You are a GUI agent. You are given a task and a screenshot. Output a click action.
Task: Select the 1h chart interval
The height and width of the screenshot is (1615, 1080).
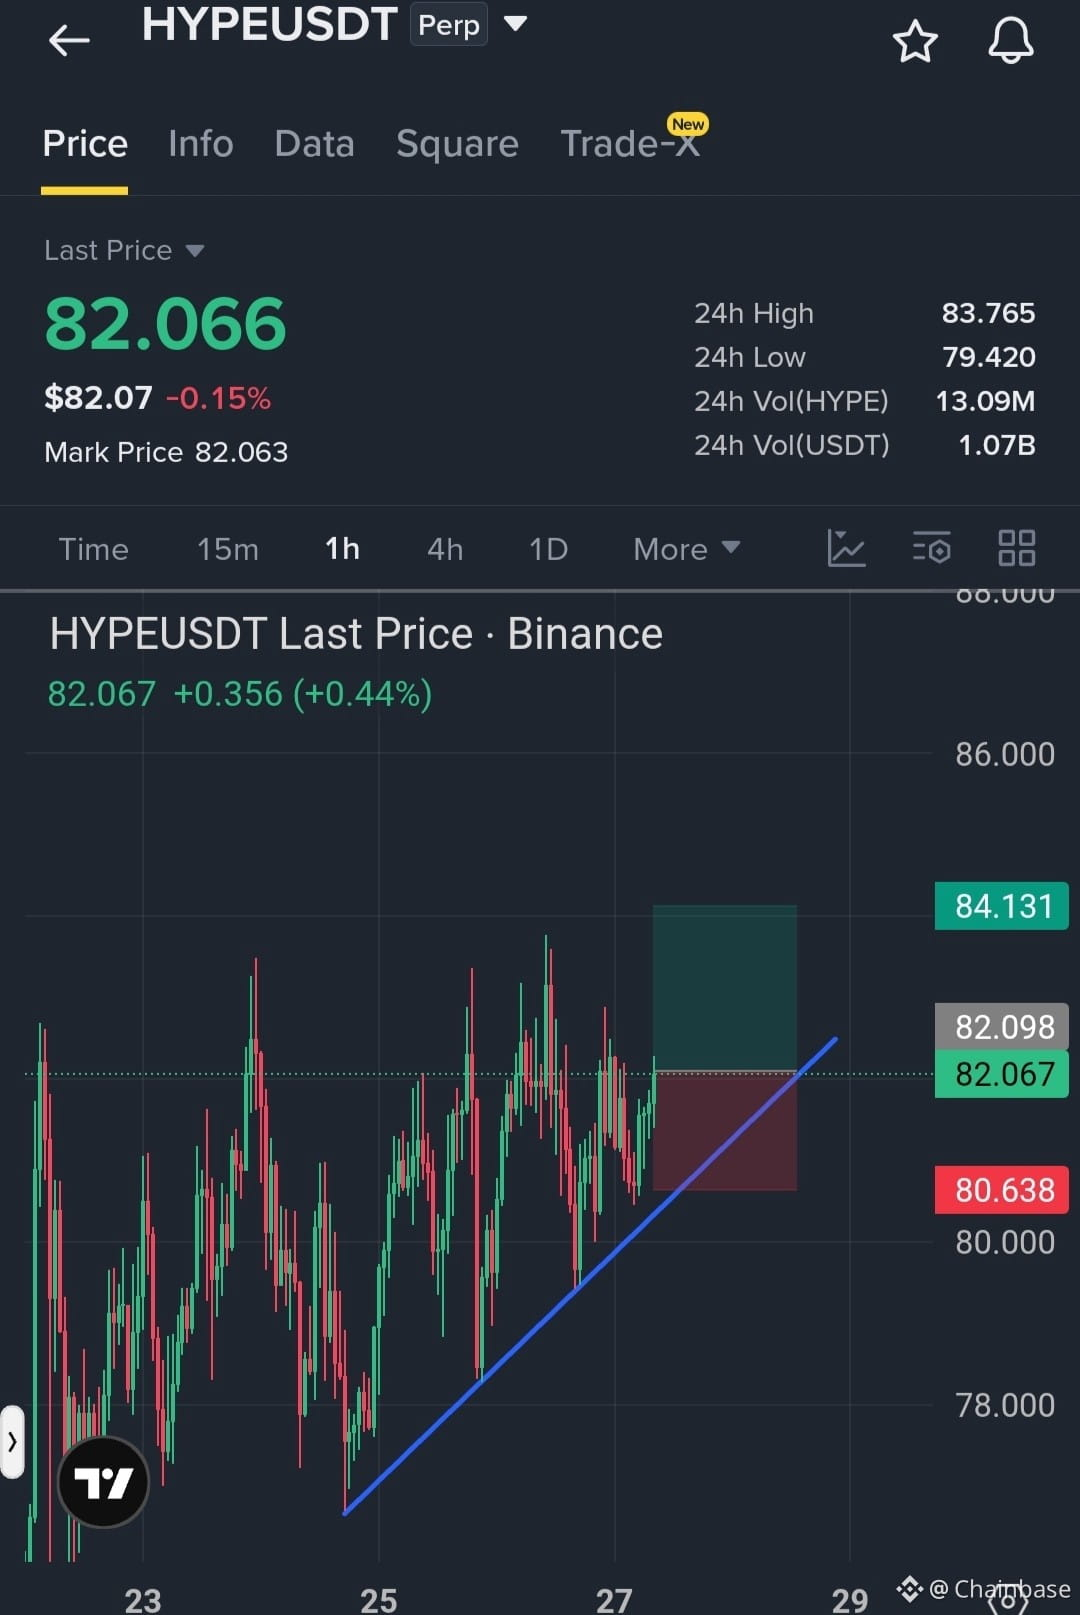(x=342, y=549)
